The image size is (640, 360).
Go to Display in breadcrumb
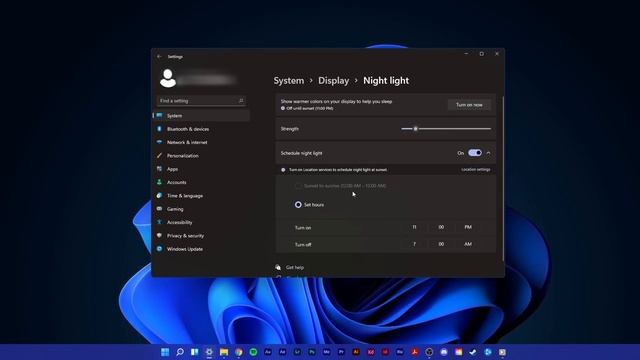click(333, 81)
